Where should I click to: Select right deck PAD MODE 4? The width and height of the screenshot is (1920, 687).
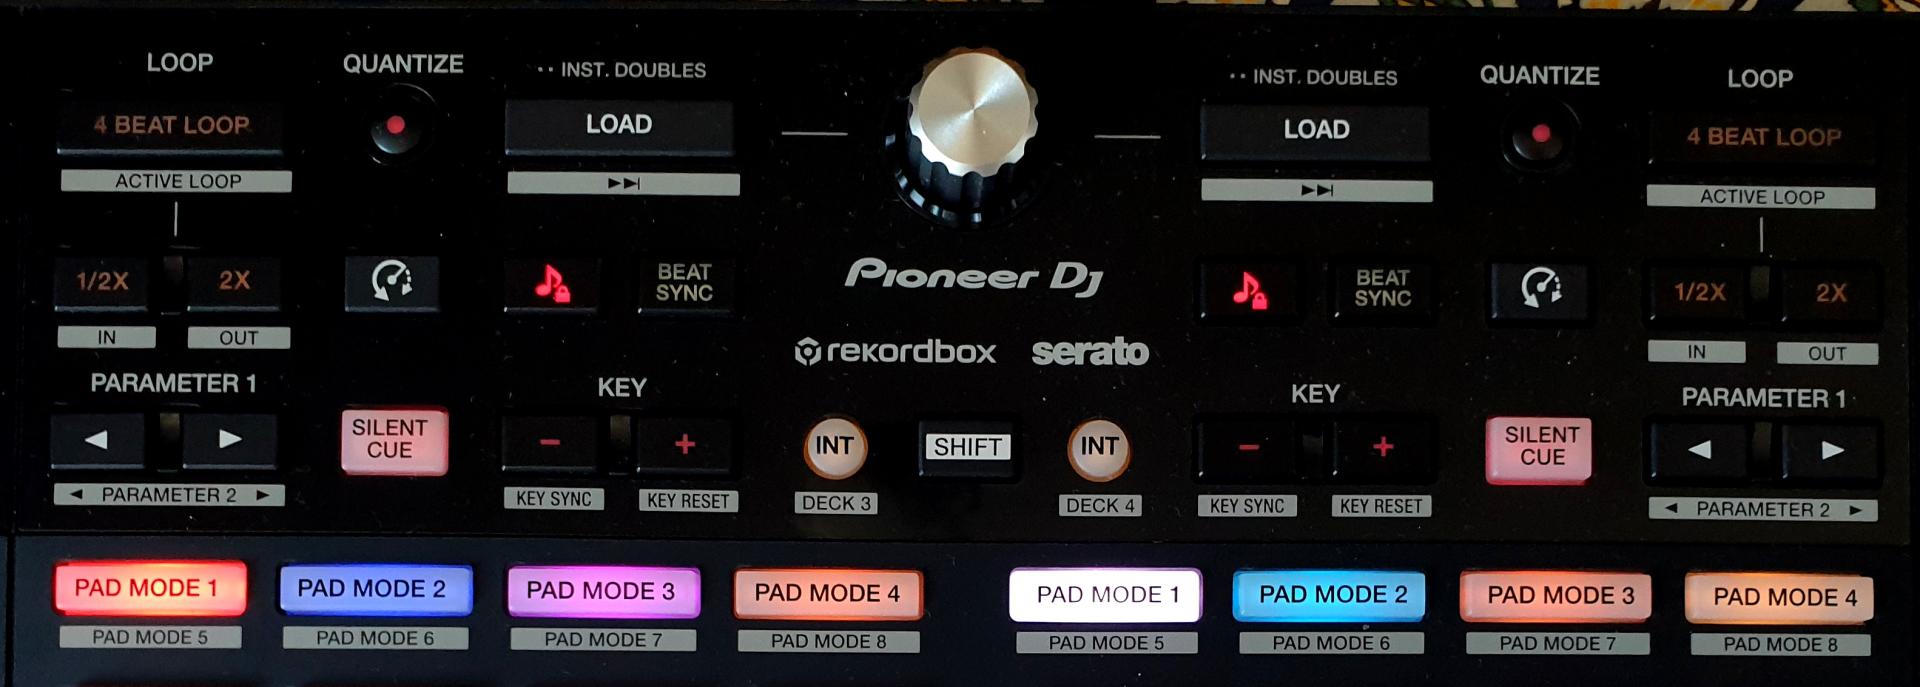[x=1779, y=599]
